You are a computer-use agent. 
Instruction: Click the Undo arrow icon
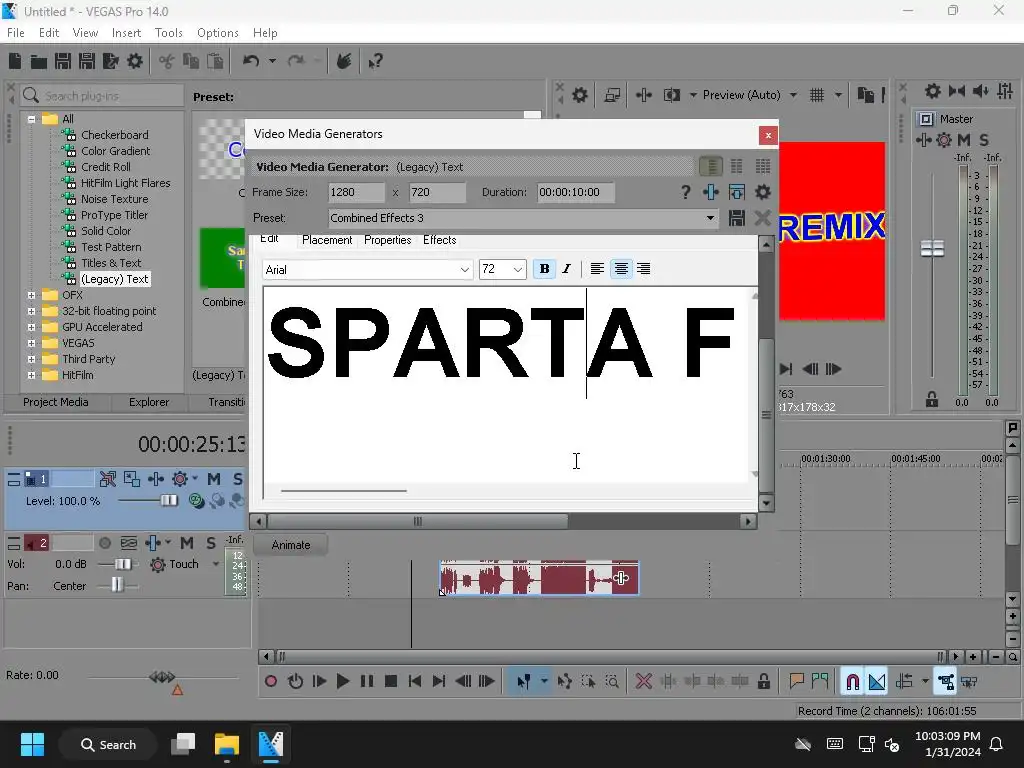pos(251,61)
